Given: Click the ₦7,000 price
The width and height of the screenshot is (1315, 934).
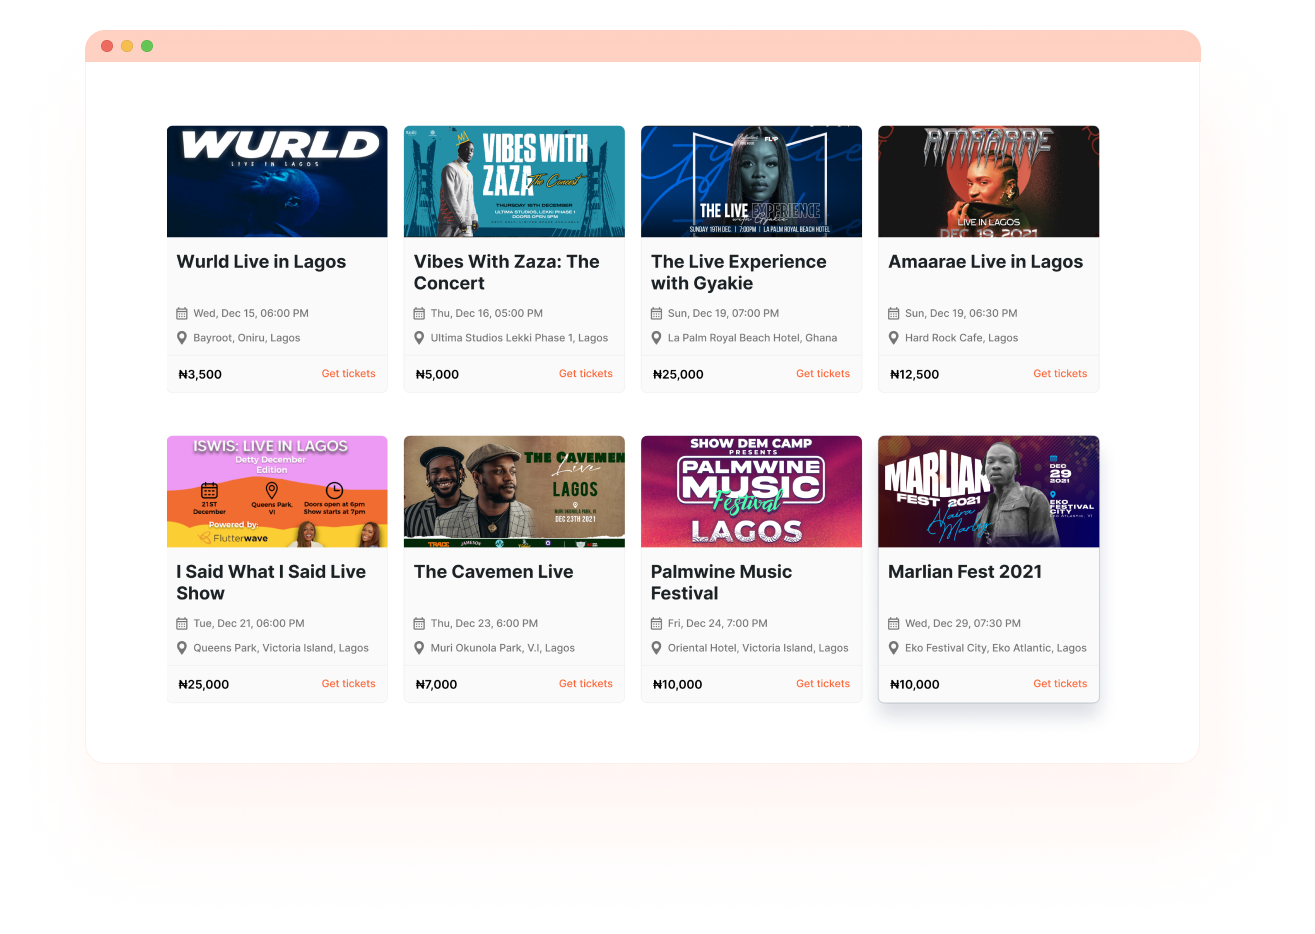Looking at the screenshot, I should coord(436,684).
